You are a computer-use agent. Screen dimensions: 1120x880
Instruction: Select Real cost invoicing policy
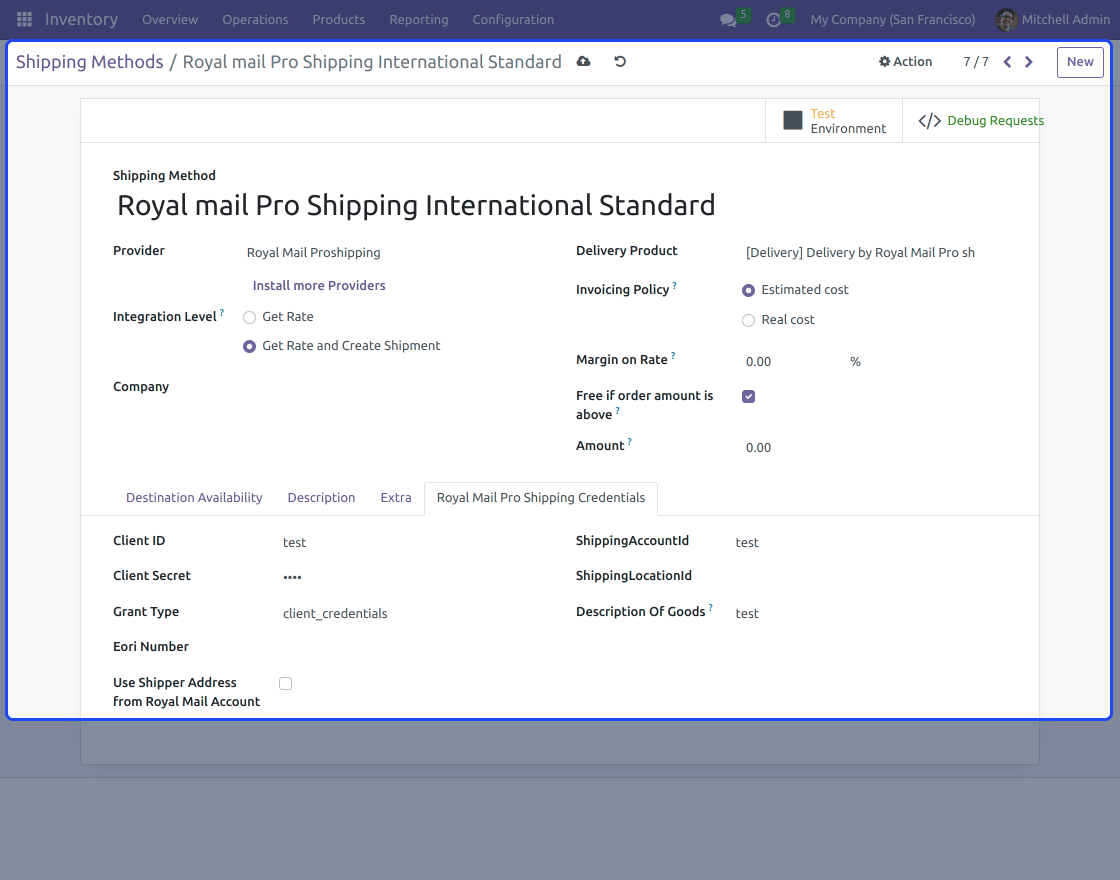pyautogui.click(x=749, y=320)
